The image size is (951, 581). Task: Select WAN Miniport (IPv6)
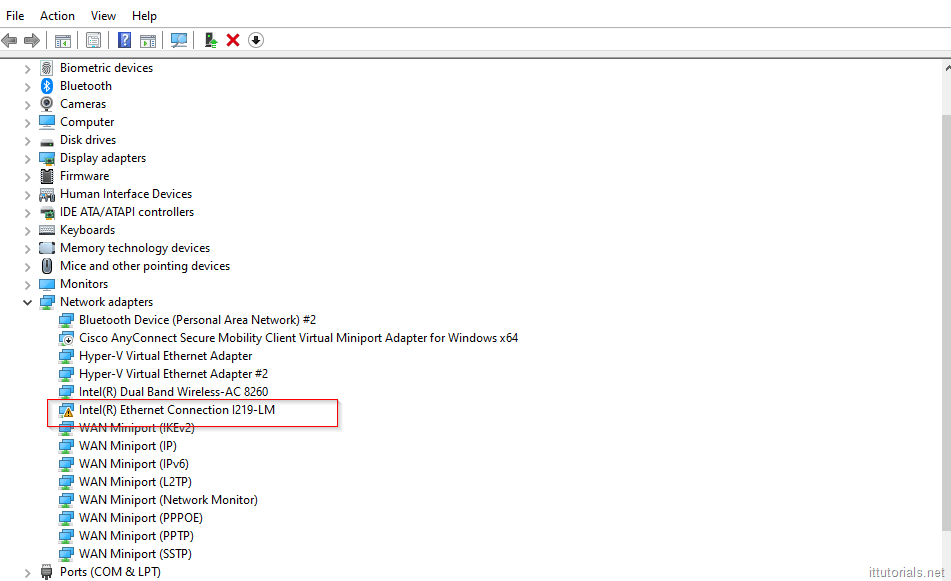click(x=134, y=464)
